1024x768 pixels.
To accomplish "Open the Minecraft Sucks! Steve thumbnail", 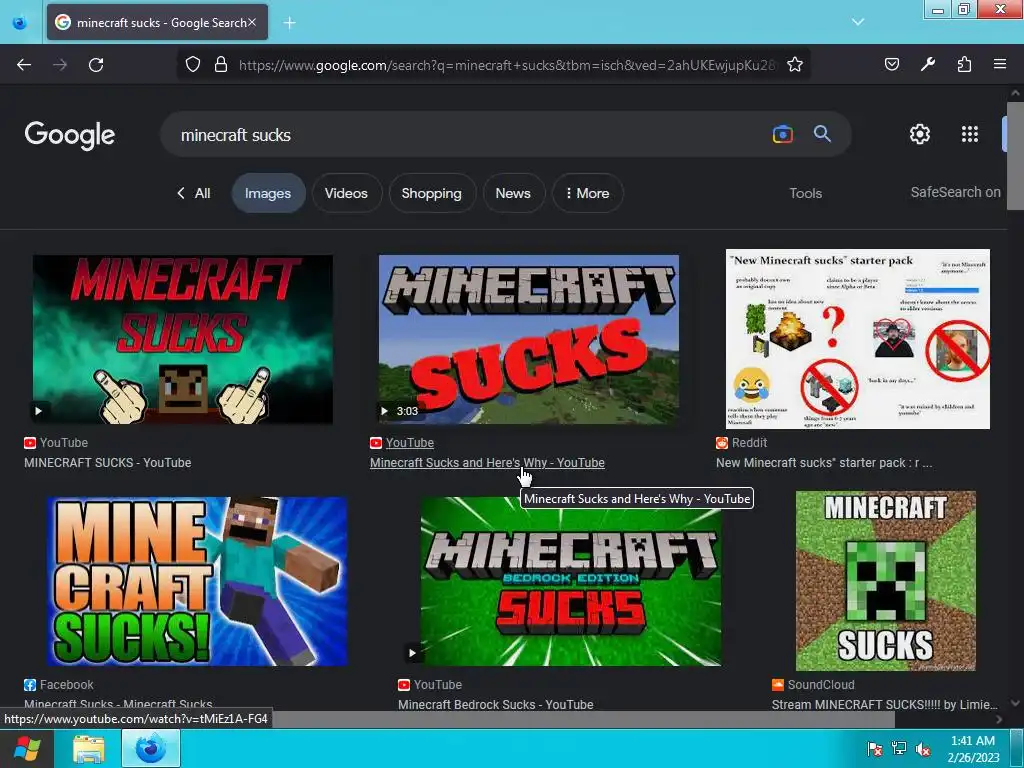I will tap(197, 581).
